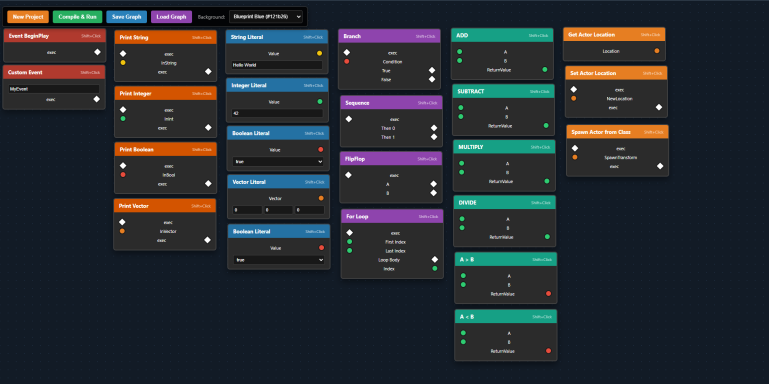Click the yellow InString pin on Print String
The image size is (769, 384).
pyautogui.click(x=123, y=63)
